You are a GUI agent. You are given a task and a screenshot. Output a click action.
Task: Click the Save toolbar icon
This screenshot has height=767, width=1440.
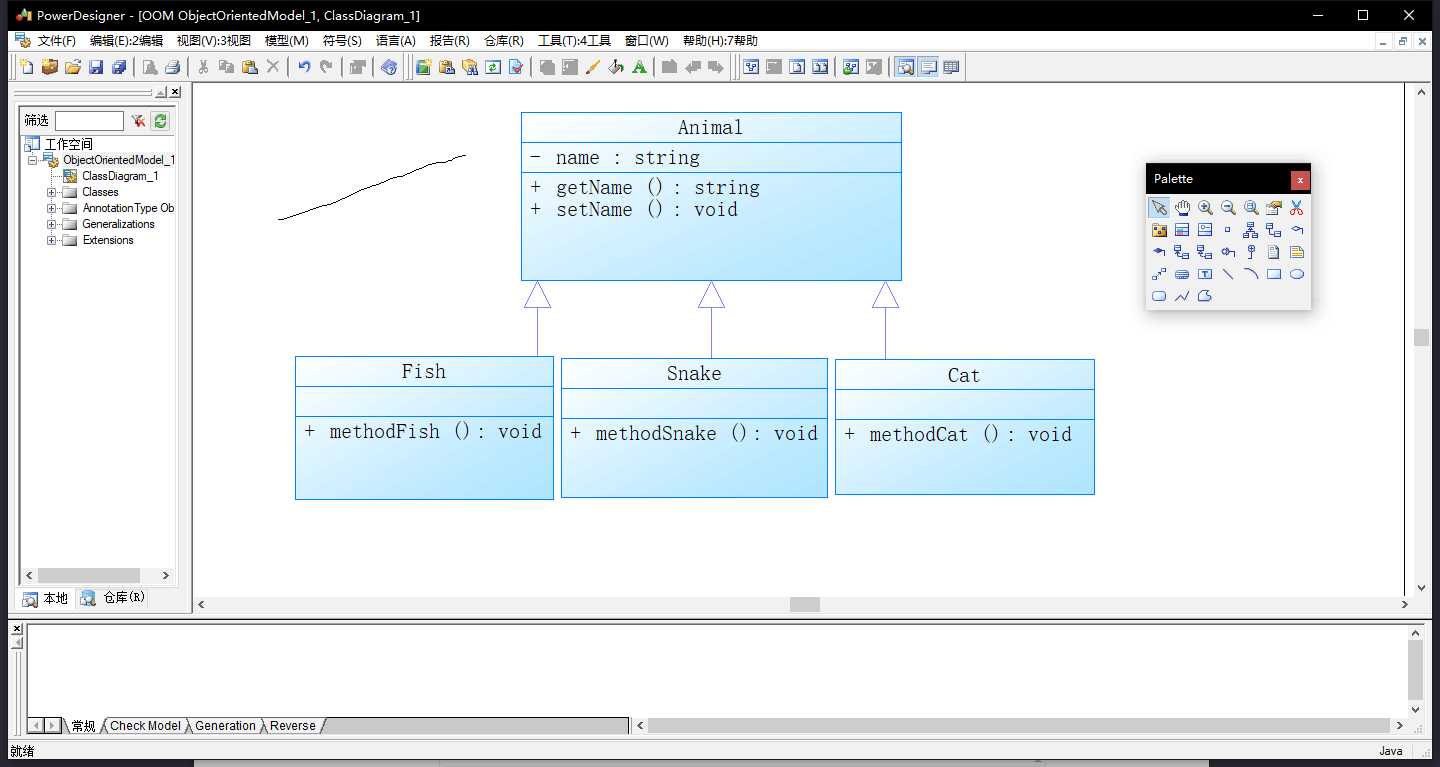point(96,67)
